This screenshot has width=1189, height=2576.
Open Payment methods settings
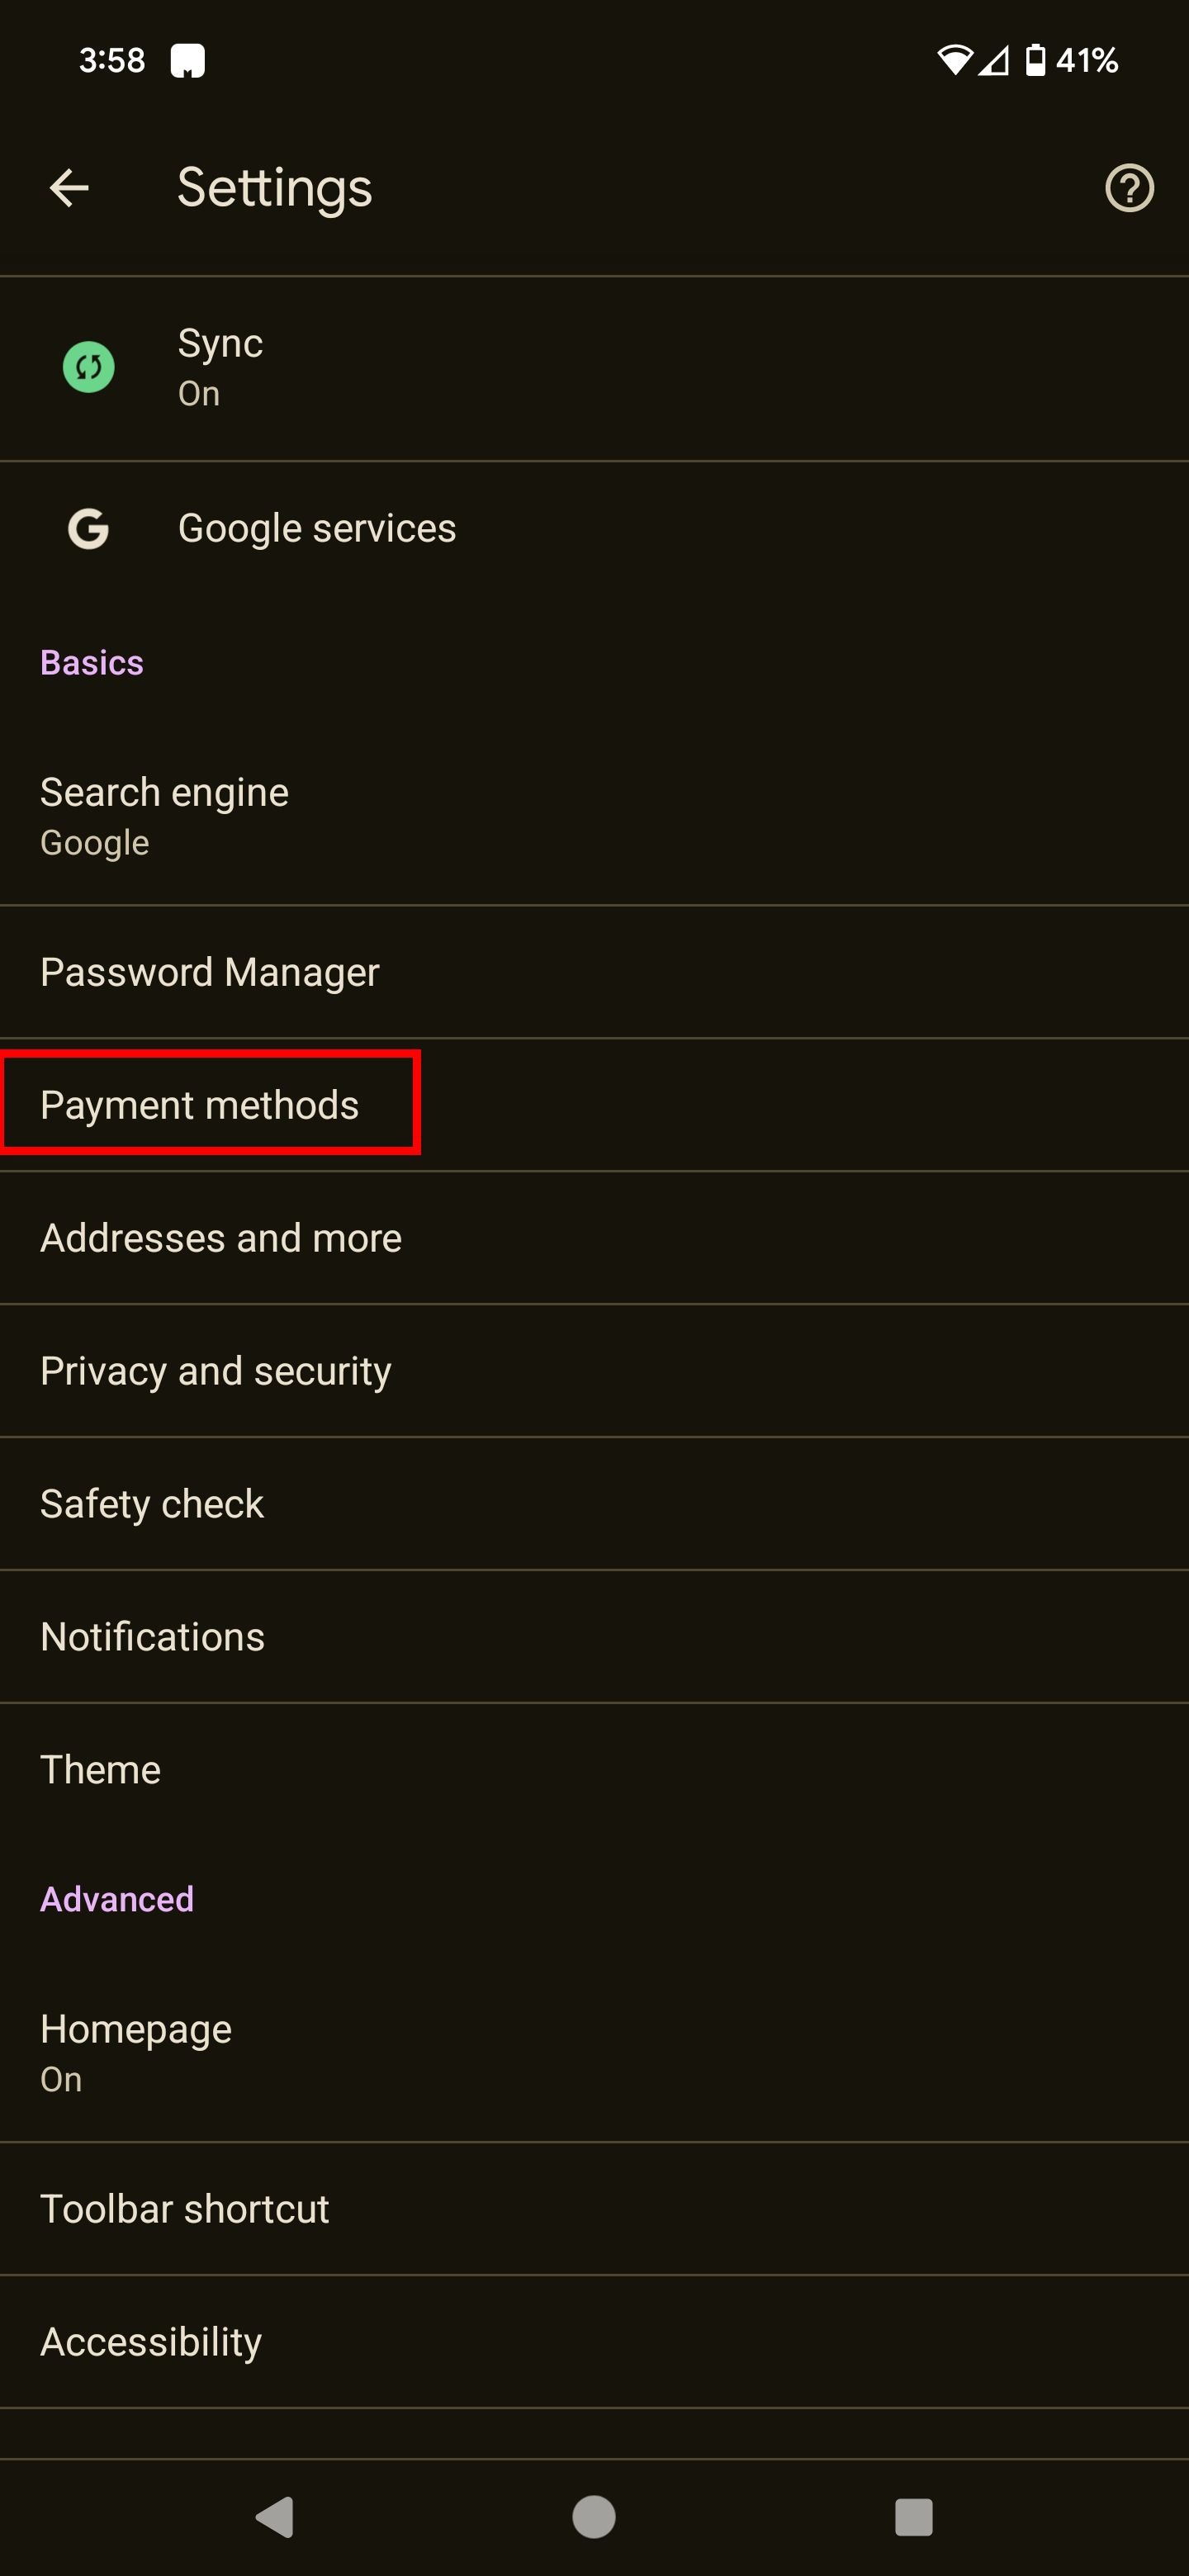coord(201,1104)
